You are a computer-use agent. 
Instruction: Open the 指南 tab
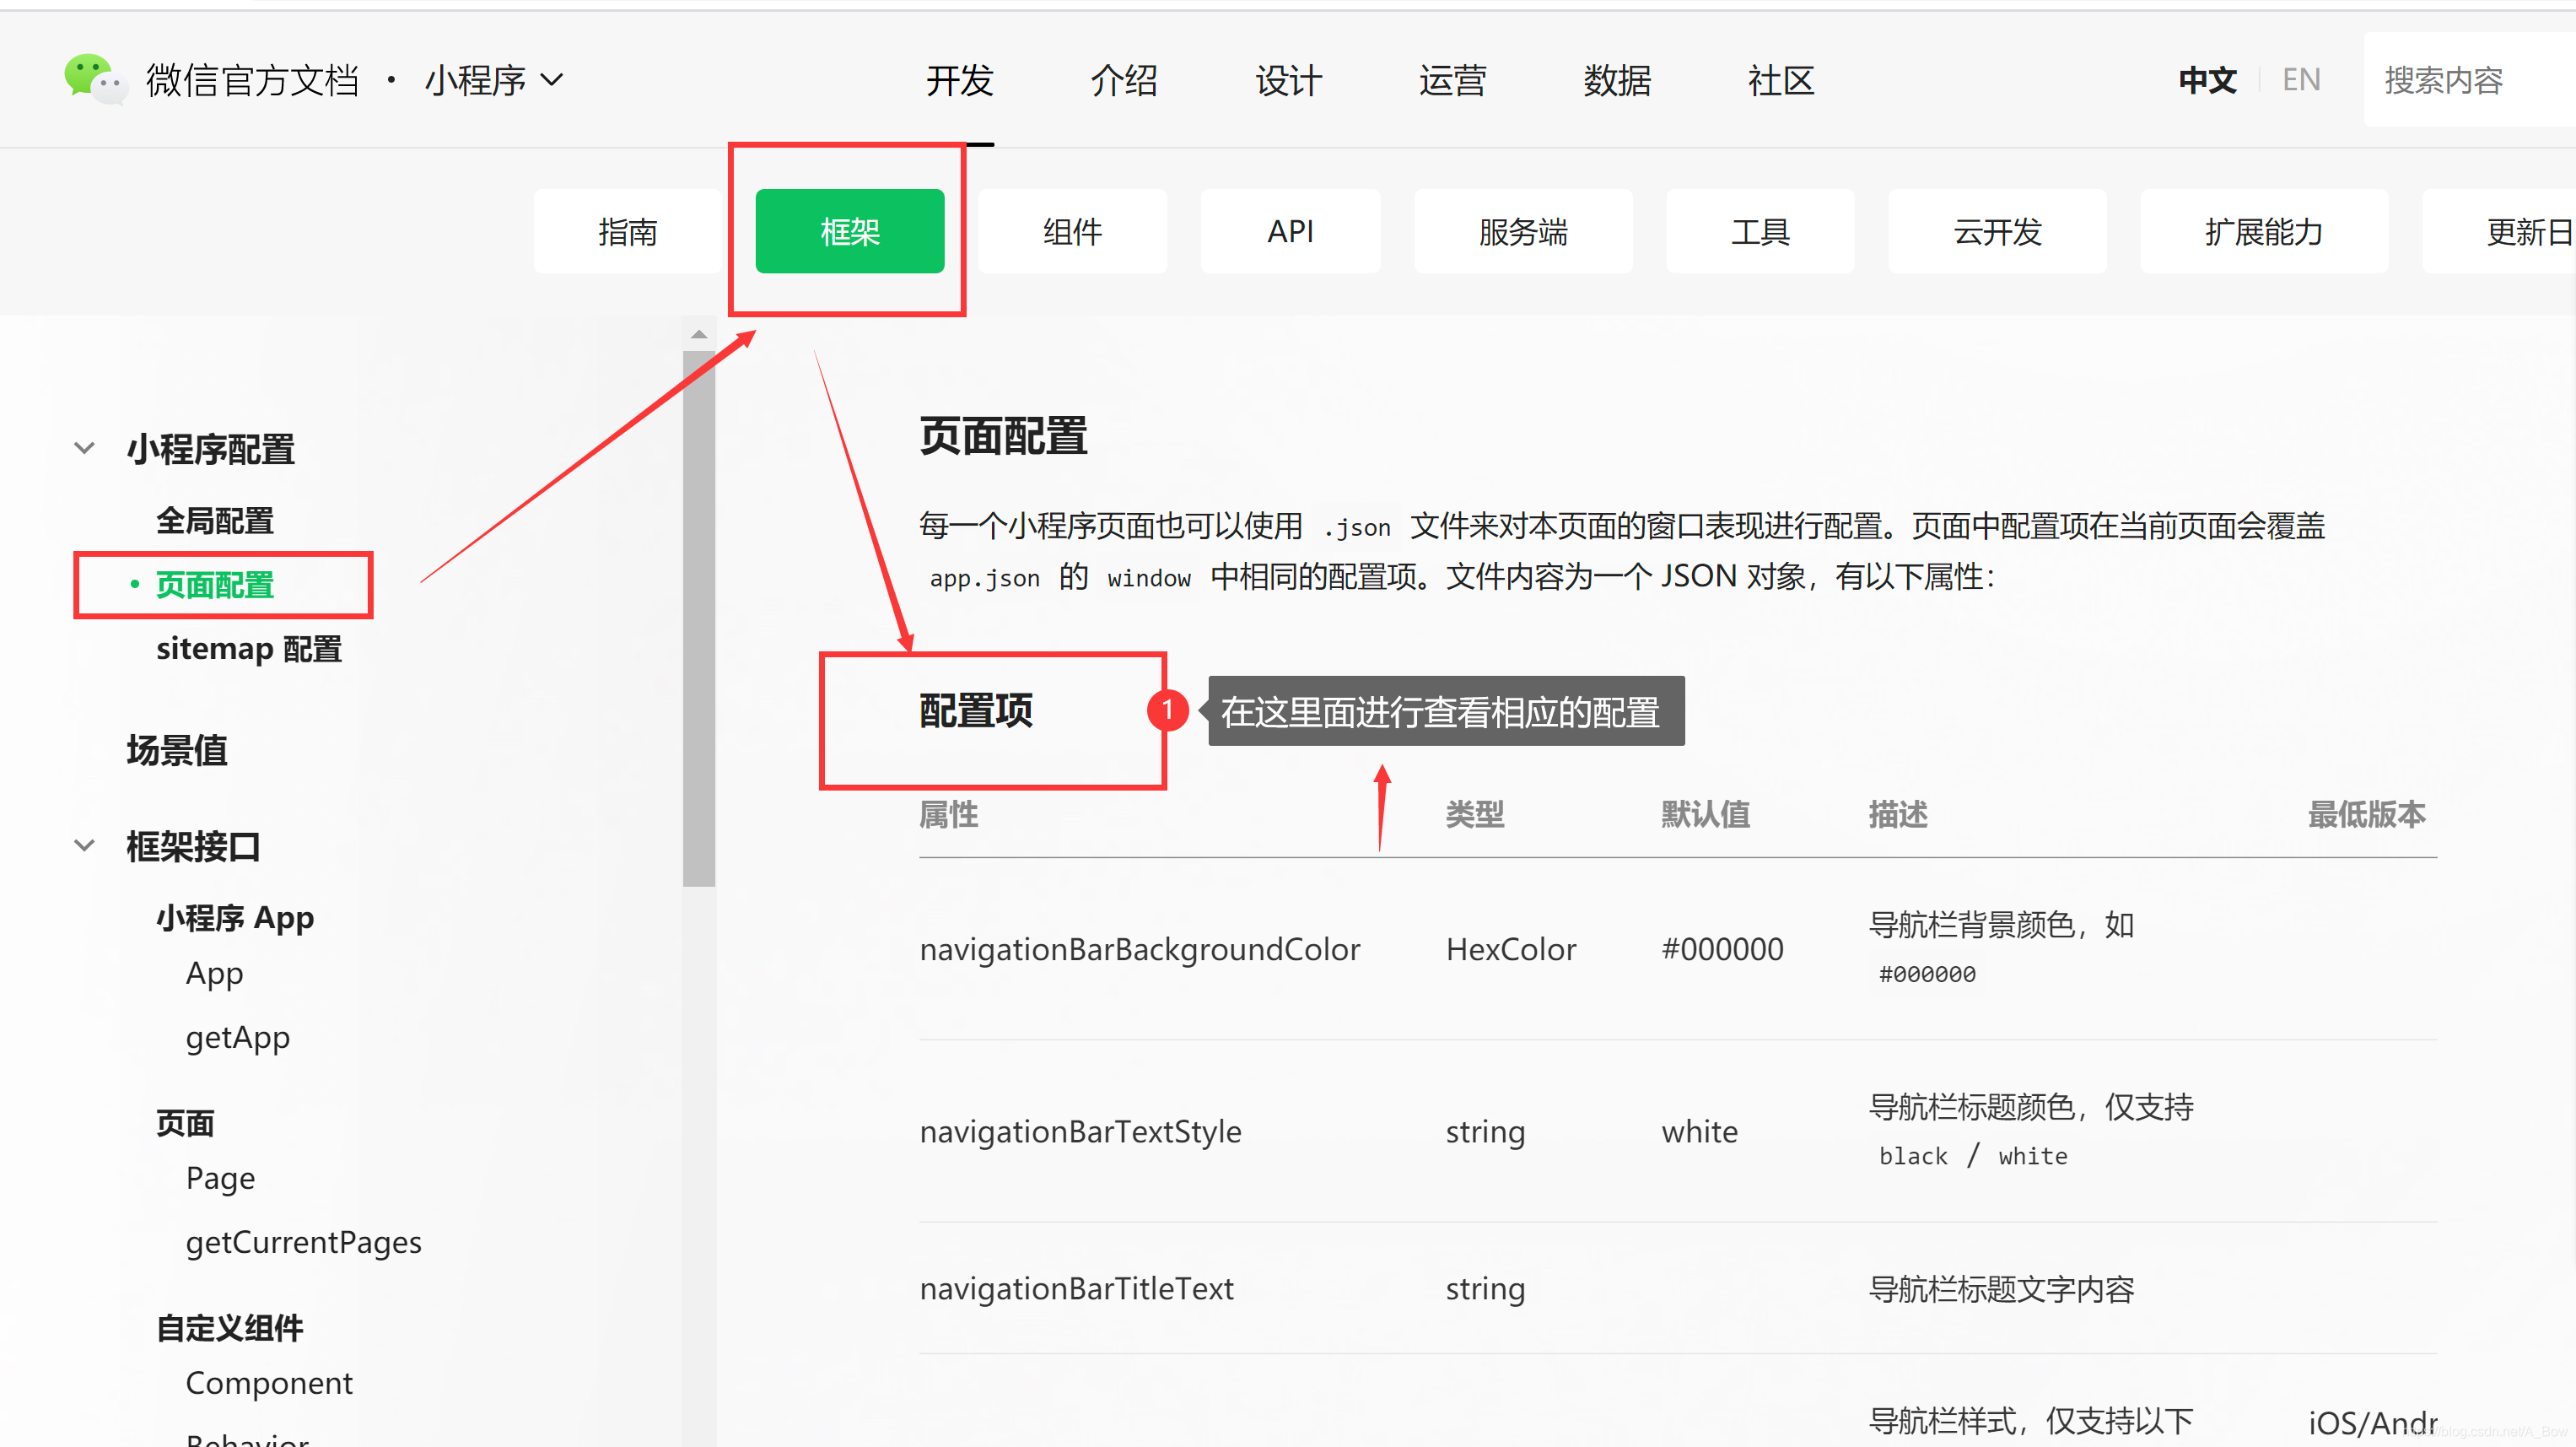click(x=627, y=231)
